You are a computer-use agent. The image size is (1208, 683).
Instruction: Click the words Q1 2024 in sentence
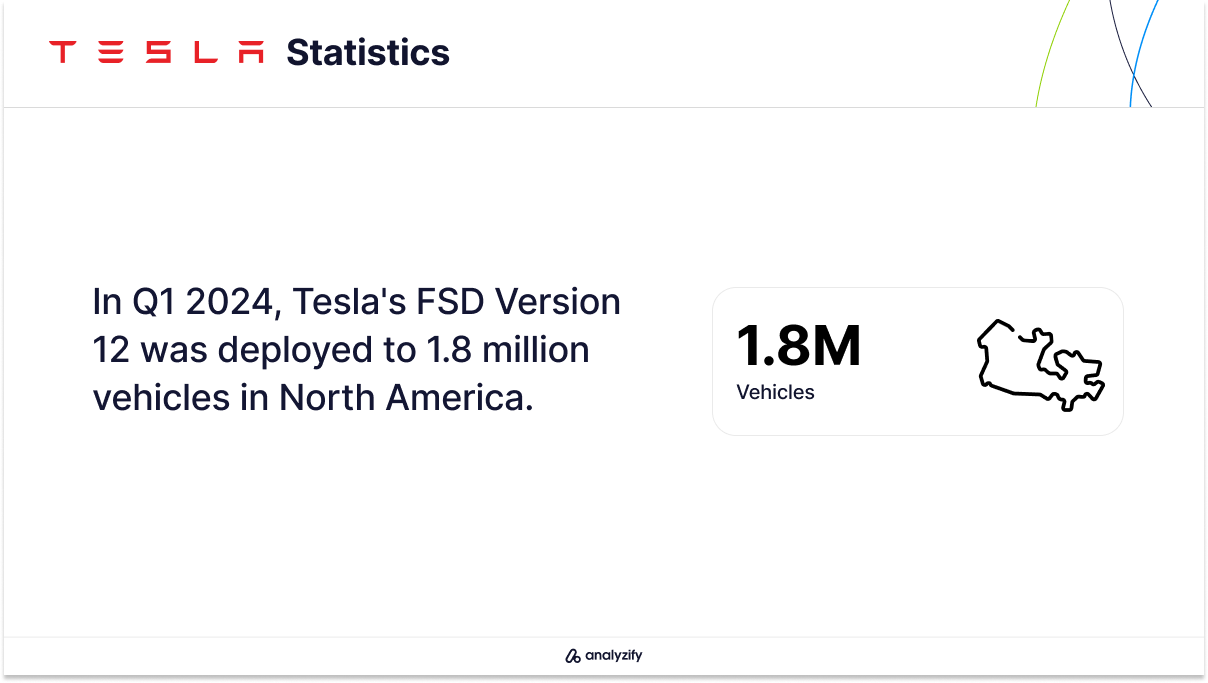[199, 302]
